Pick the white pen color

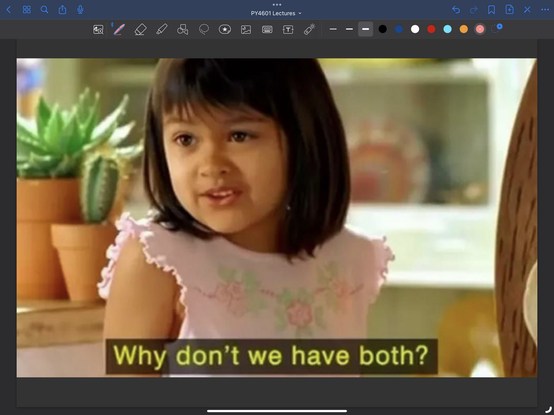tap(415, 29)
